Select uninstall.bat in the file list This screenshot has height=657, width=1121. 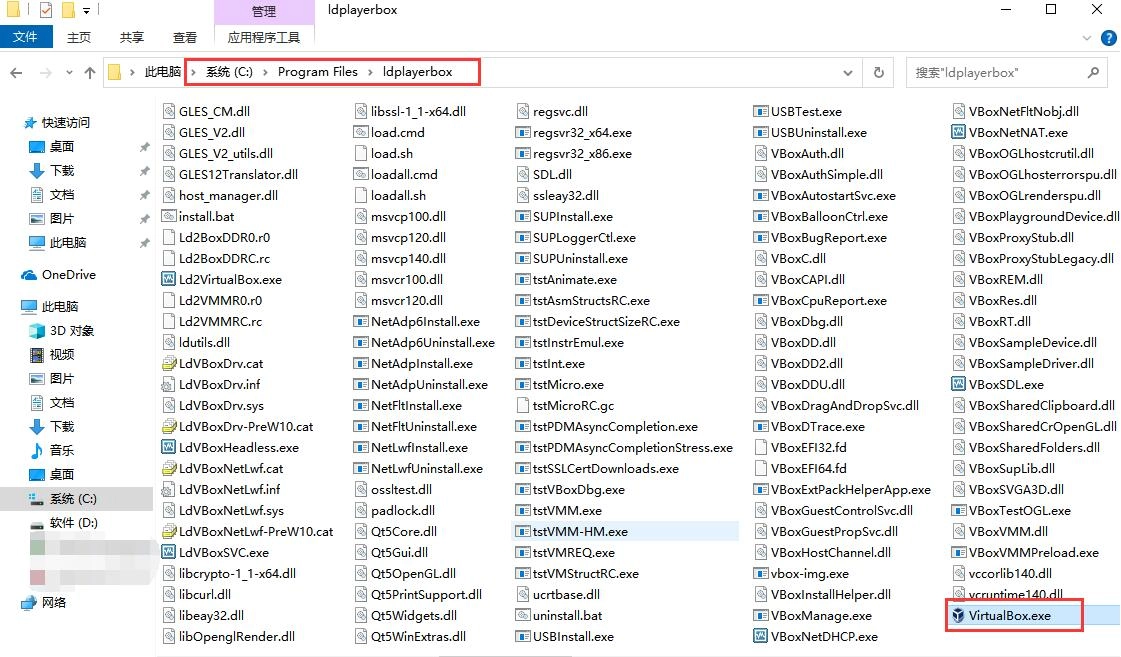[x=559, y=616]
